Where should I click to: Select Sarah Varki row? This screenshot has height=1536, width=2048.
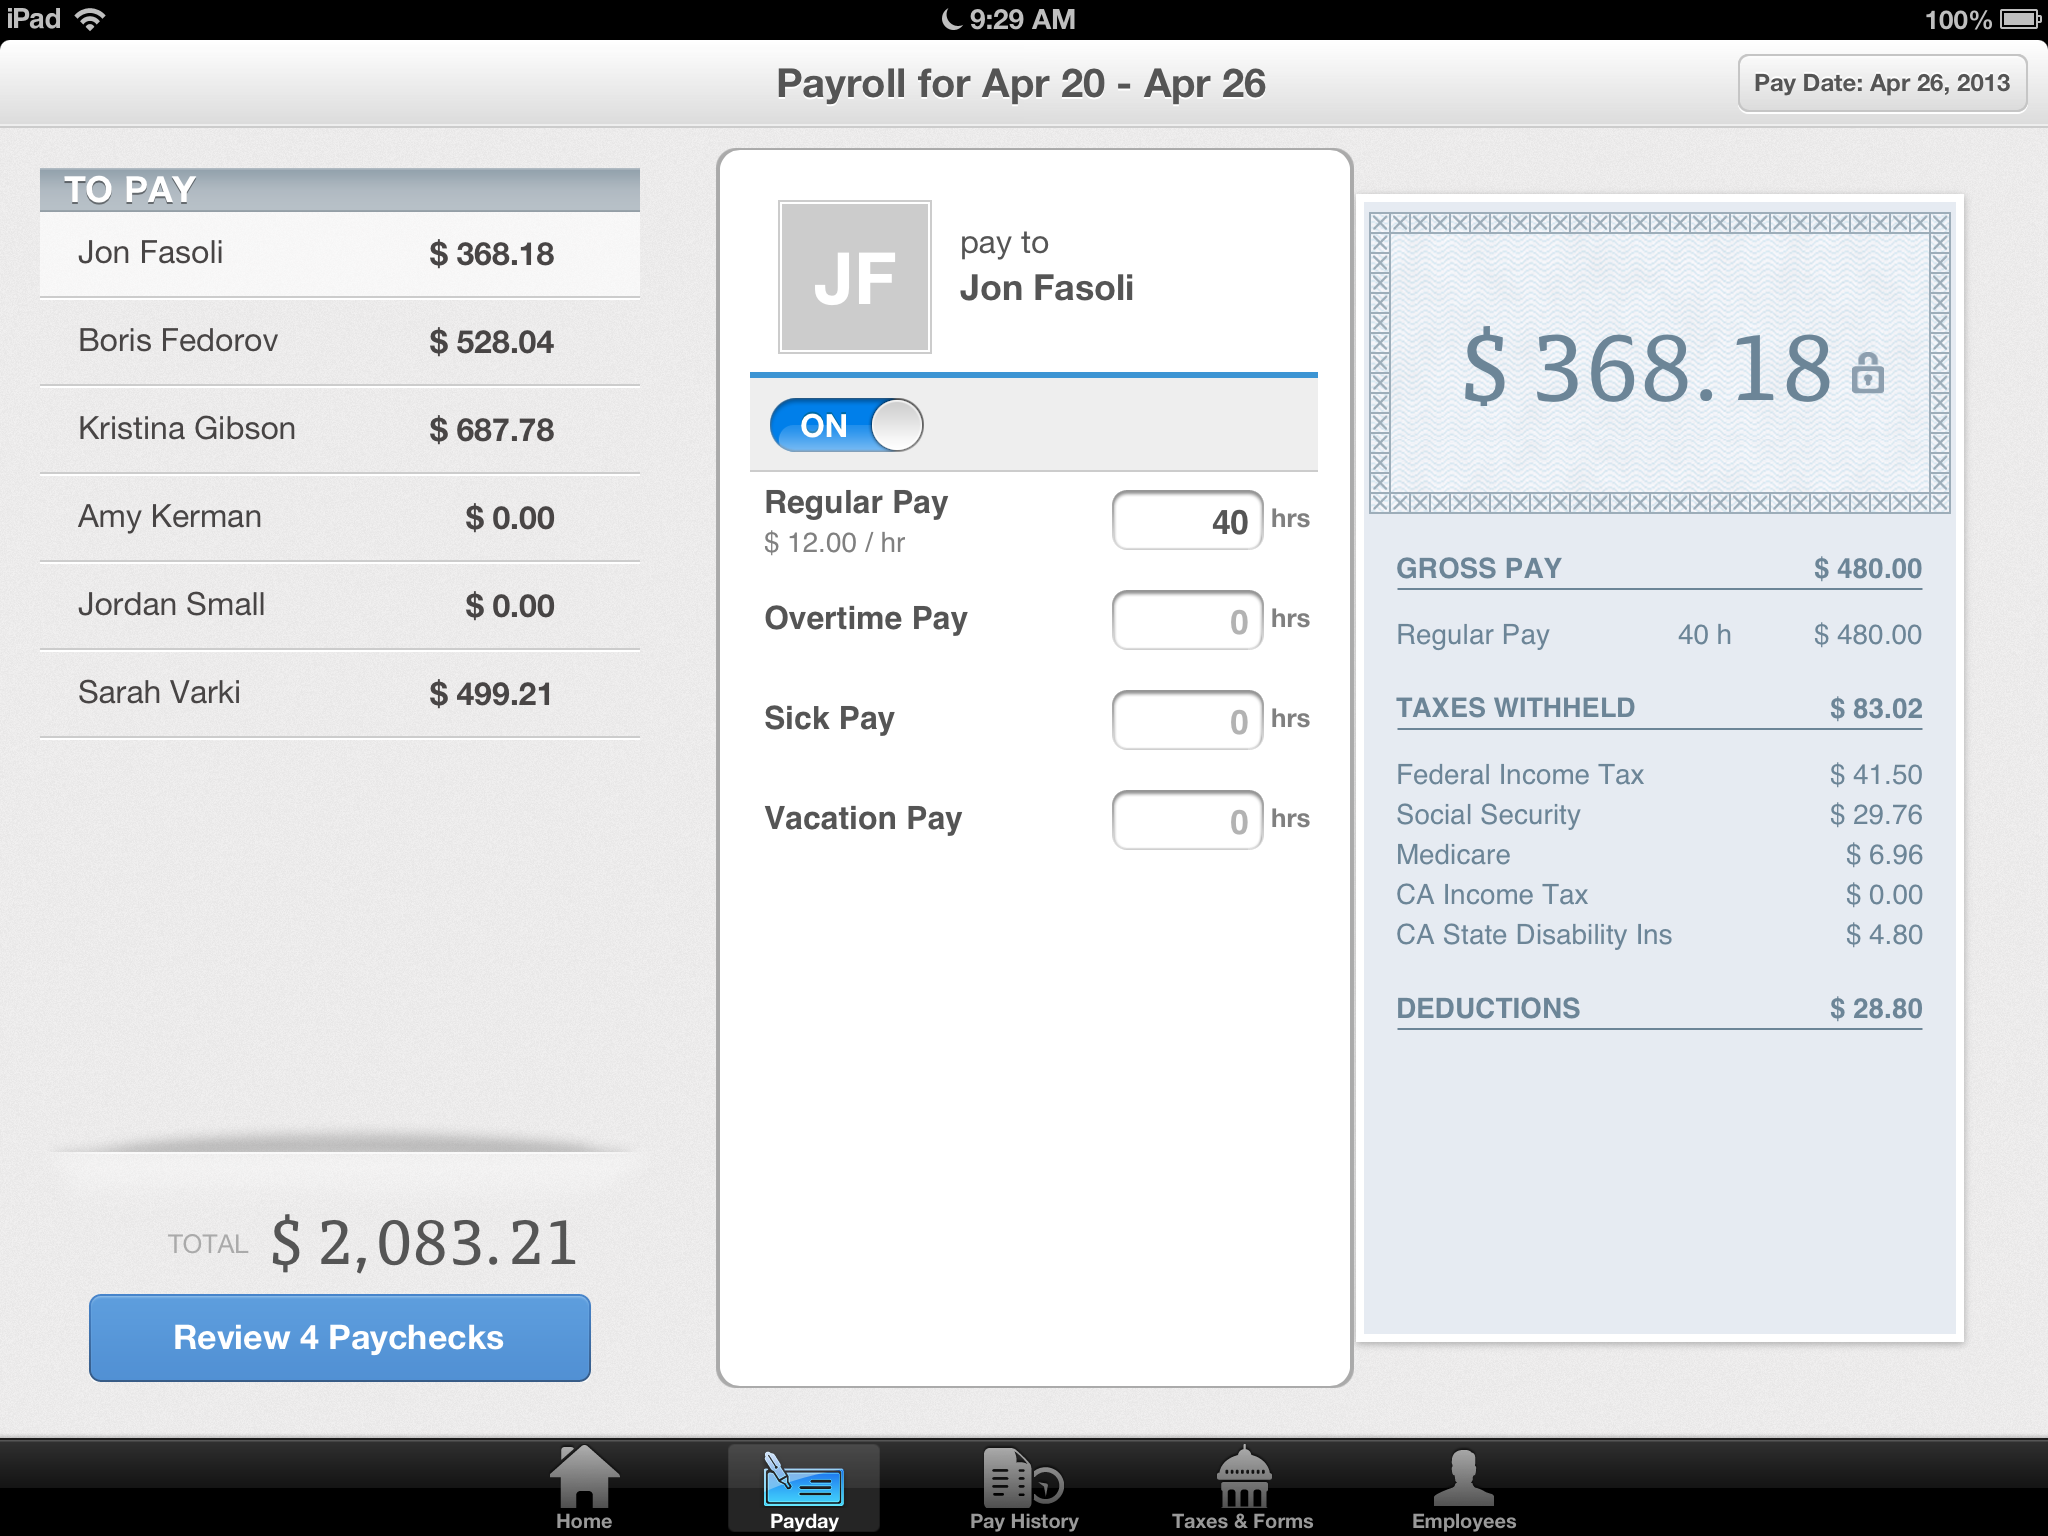coord(340,694)
